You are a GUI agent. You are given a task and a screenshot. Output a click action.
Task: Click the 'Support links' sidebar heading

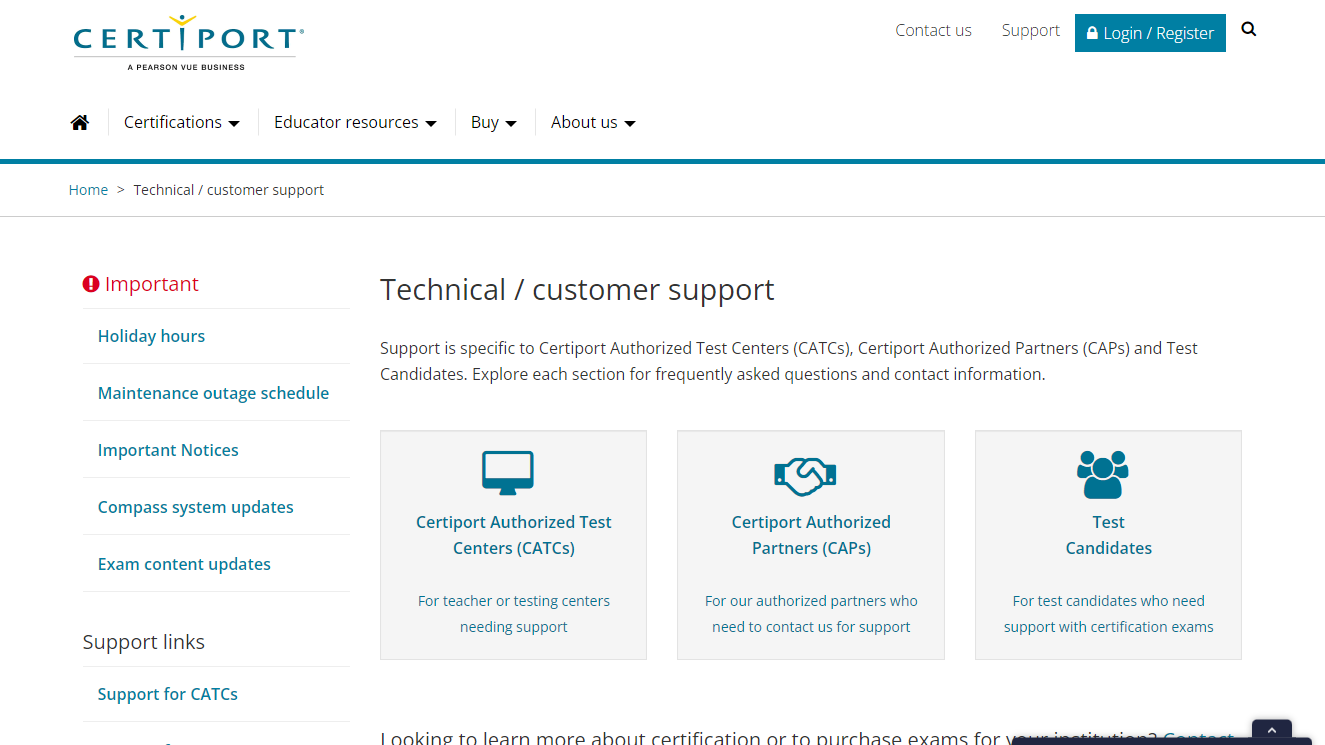(x=144, y=642)
